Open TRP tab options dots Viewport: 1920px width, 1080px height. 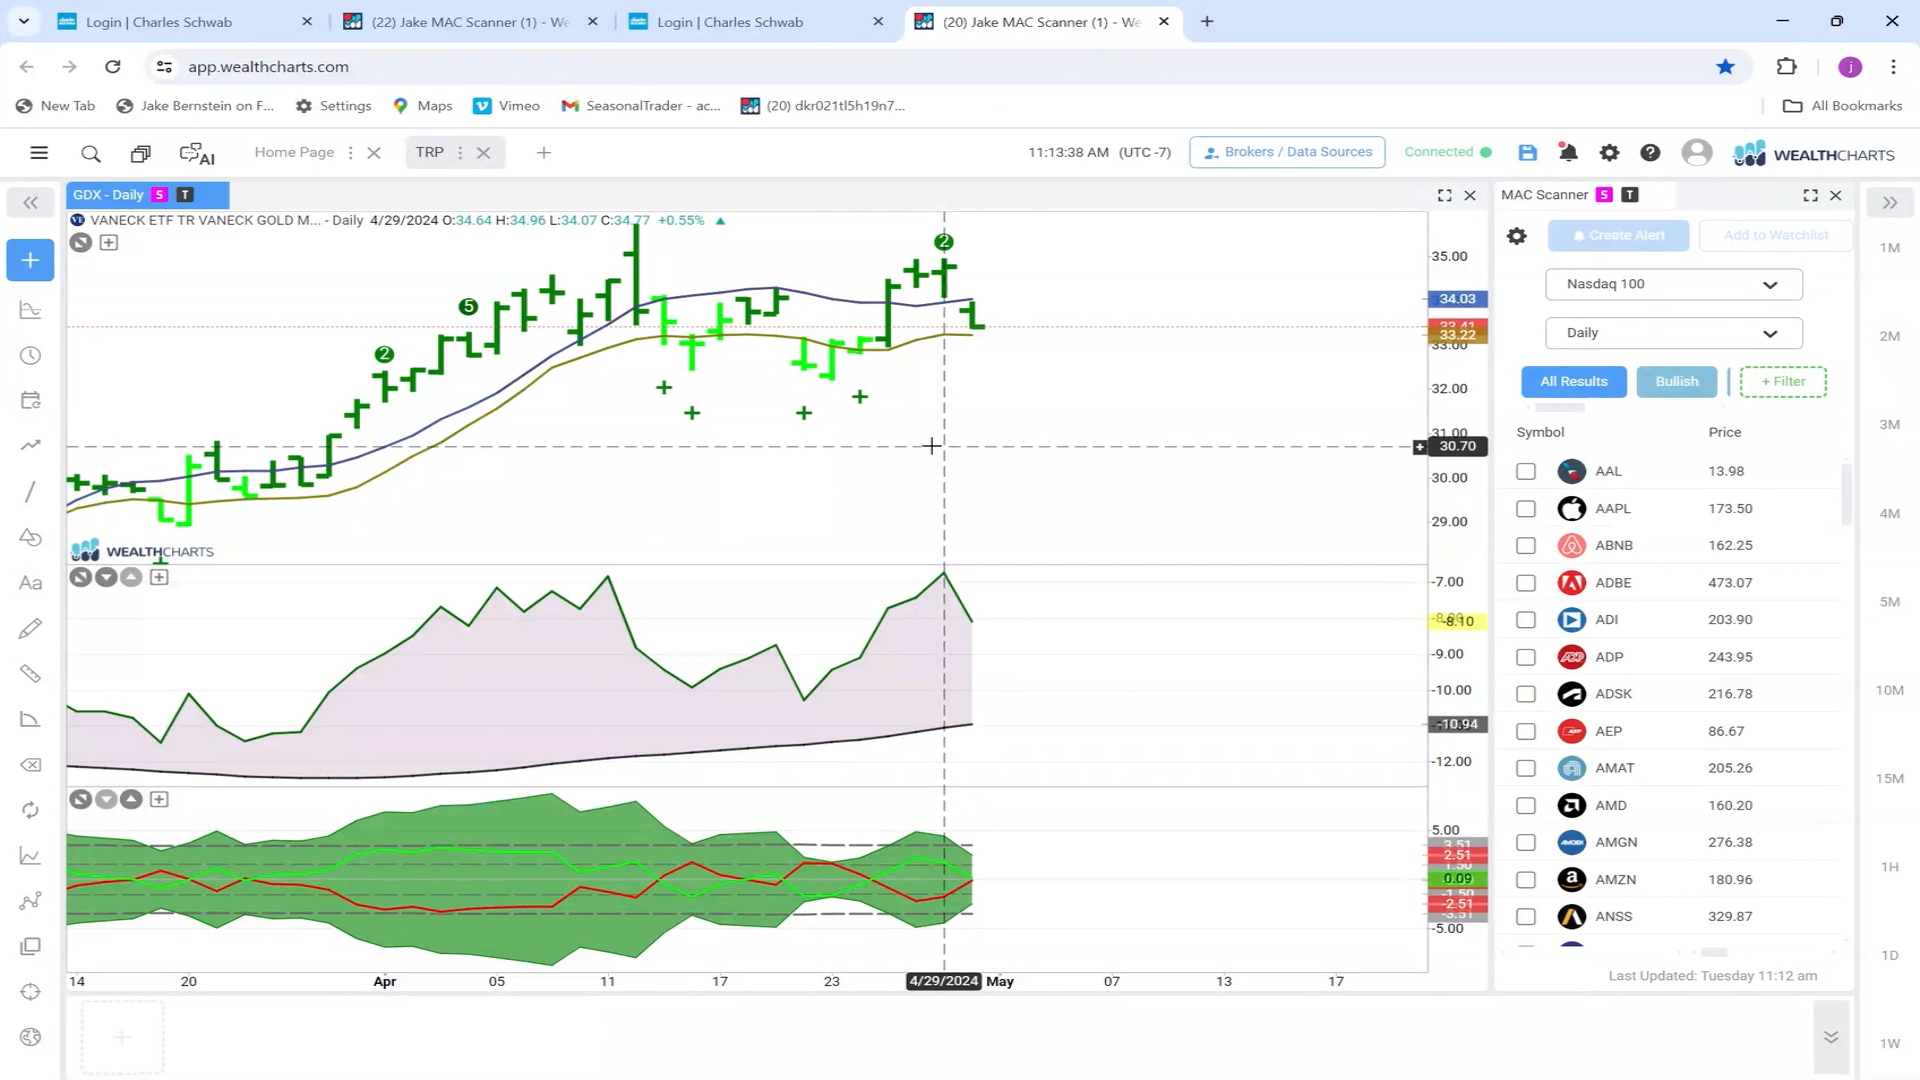click(460, 153)
